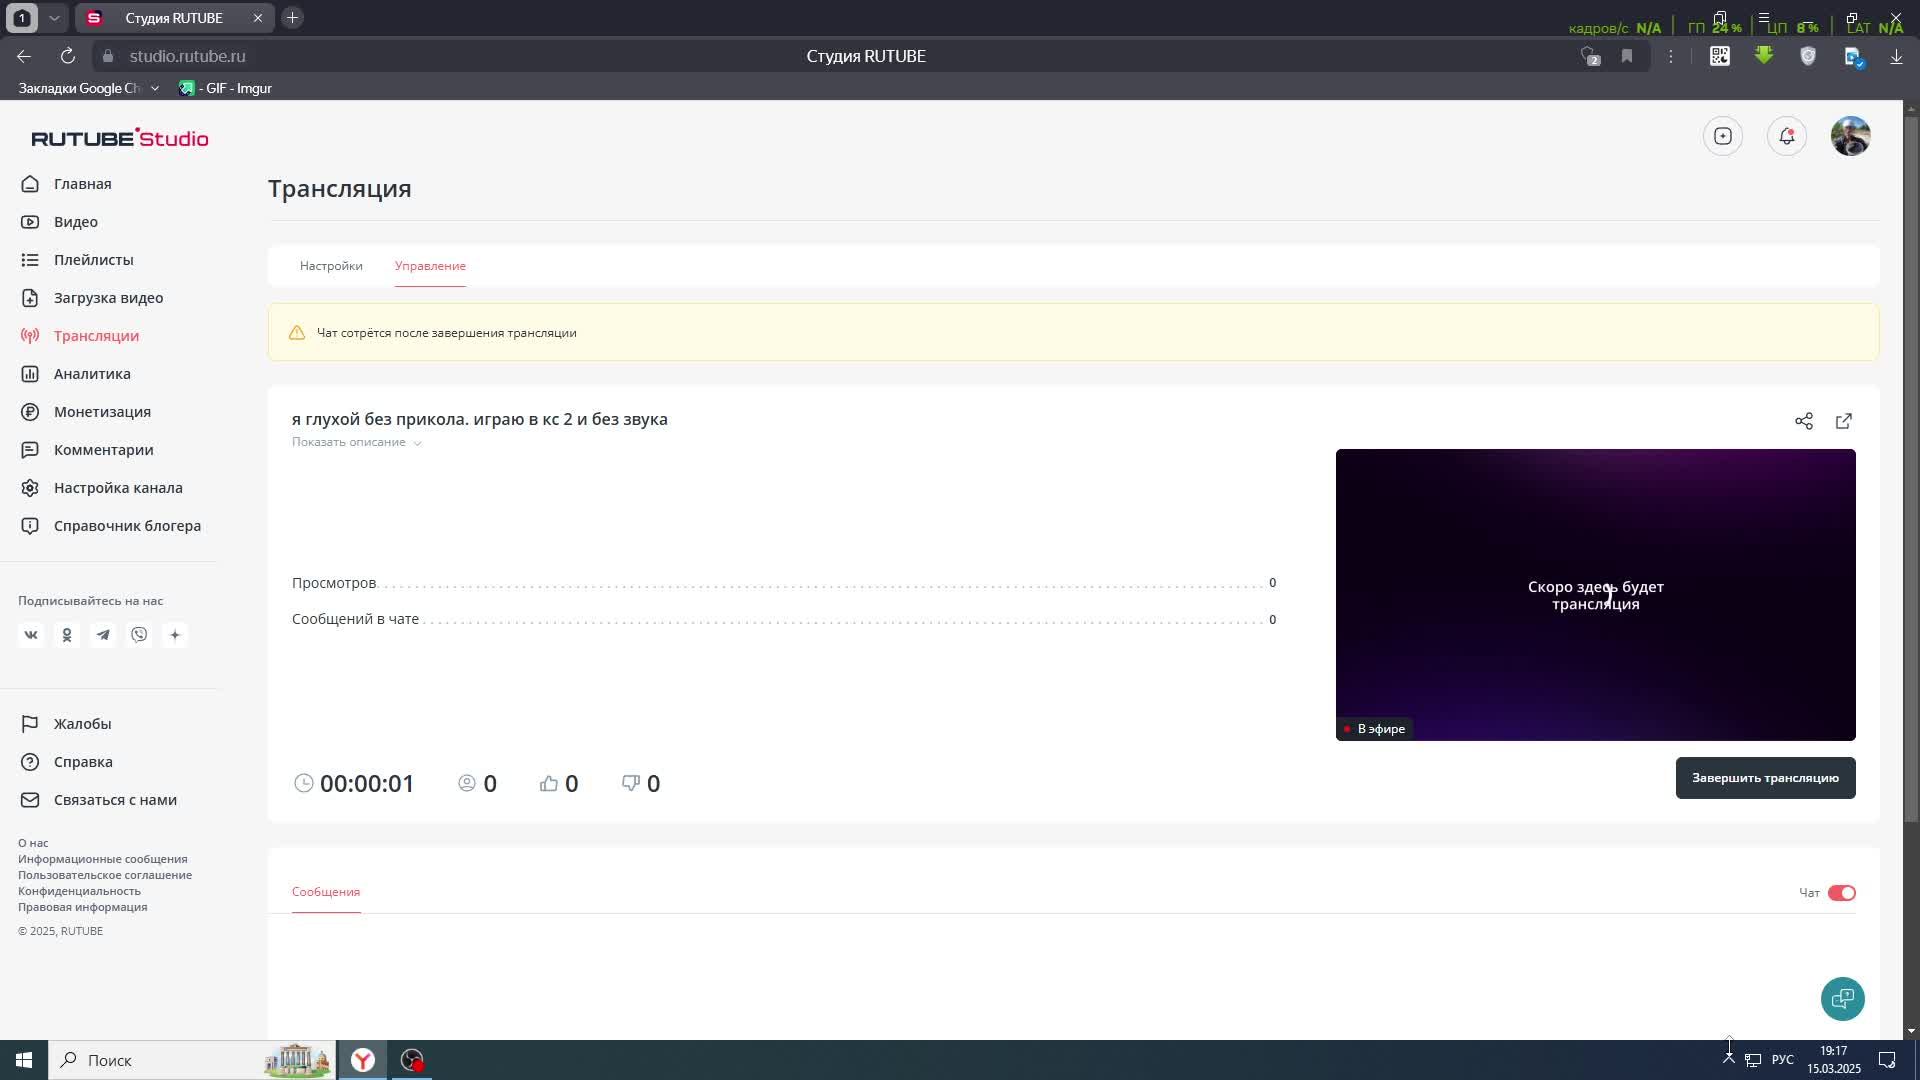Open the Dzen star social icon

coord(175,635)
